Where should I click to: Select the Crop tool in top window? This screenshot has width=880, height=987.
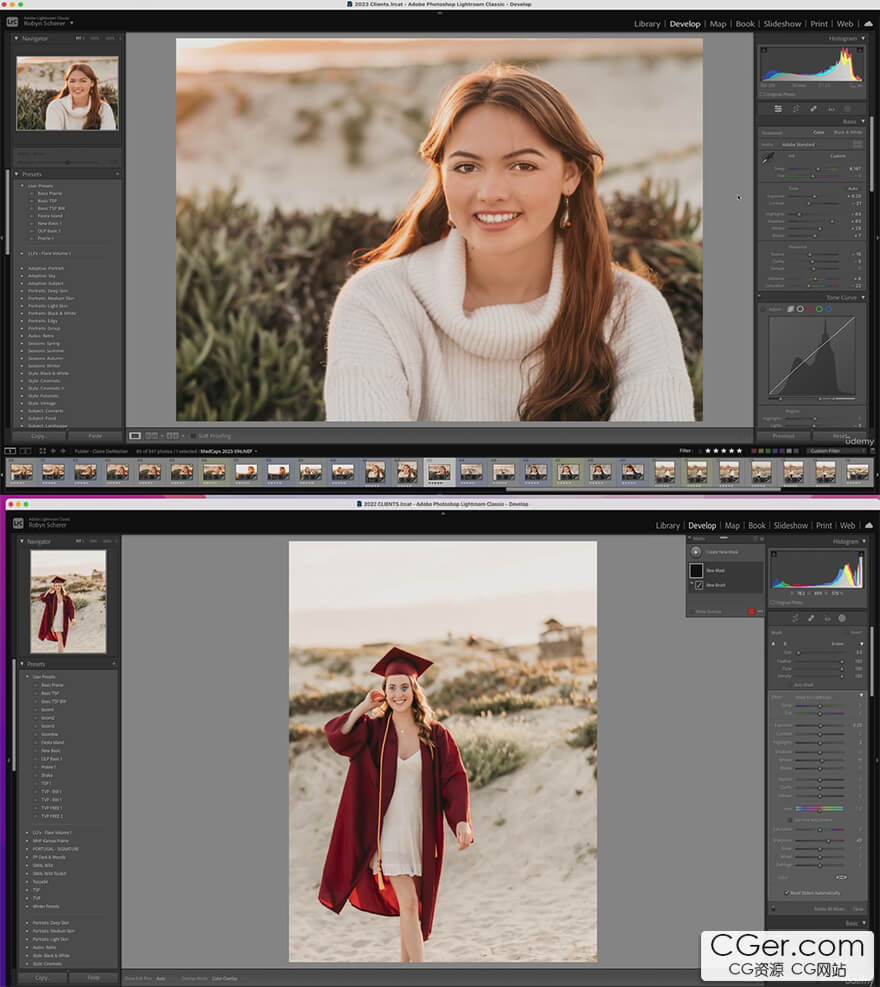[796, 108]
